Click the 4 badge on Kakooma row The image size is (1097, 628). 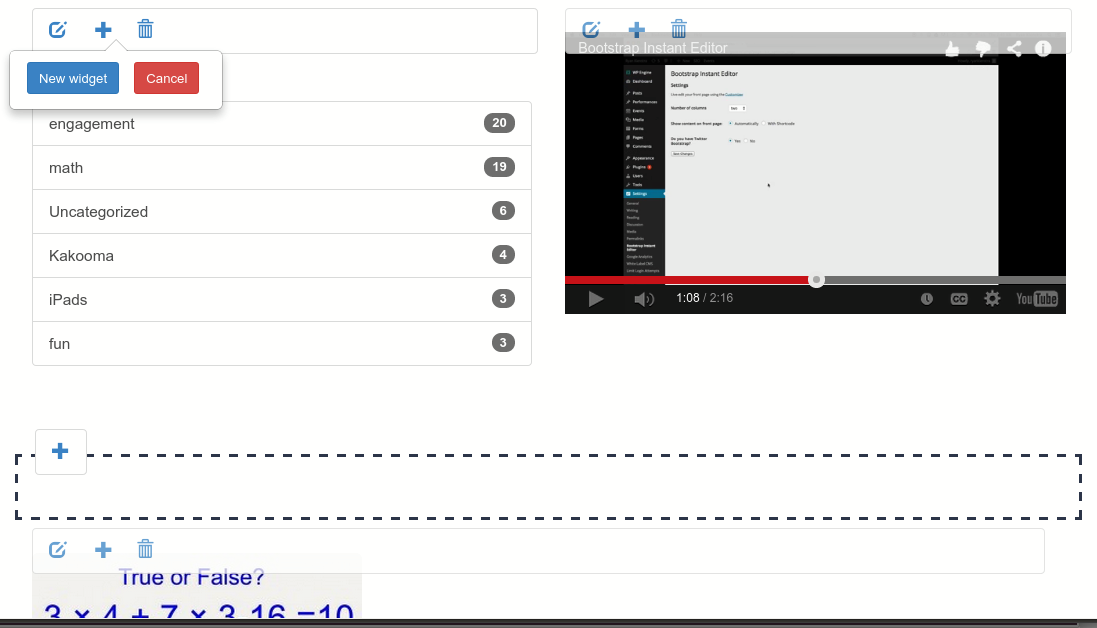pyautogui.click(x=503, y=255)
